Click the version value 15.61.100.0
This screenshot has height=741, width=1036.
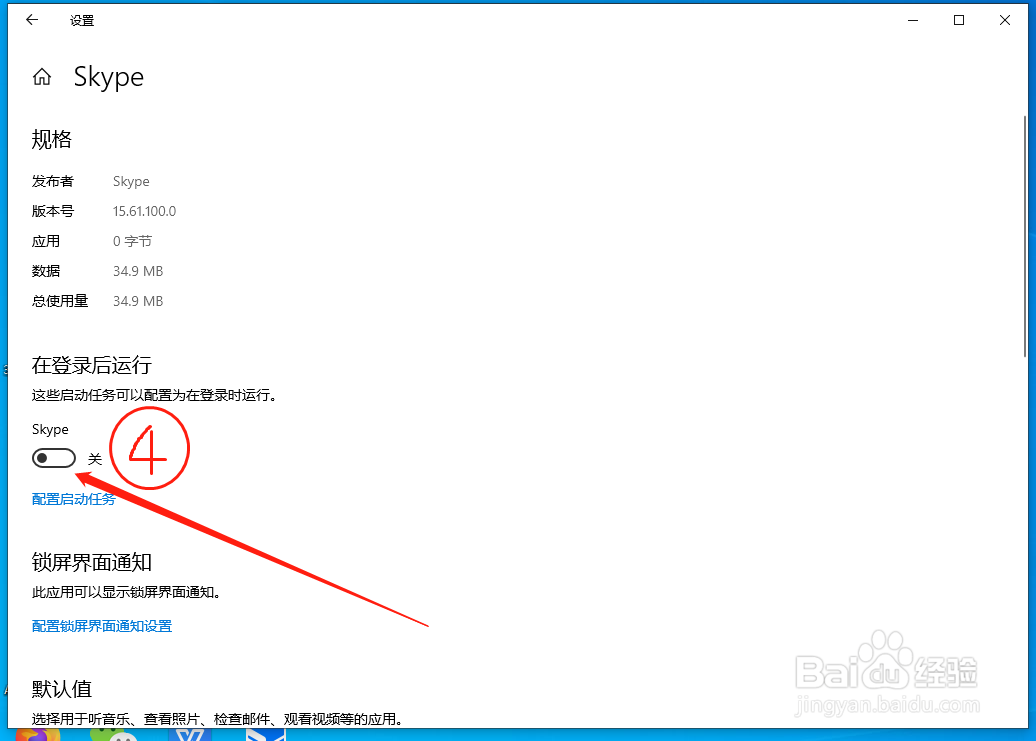coord(144,211)
